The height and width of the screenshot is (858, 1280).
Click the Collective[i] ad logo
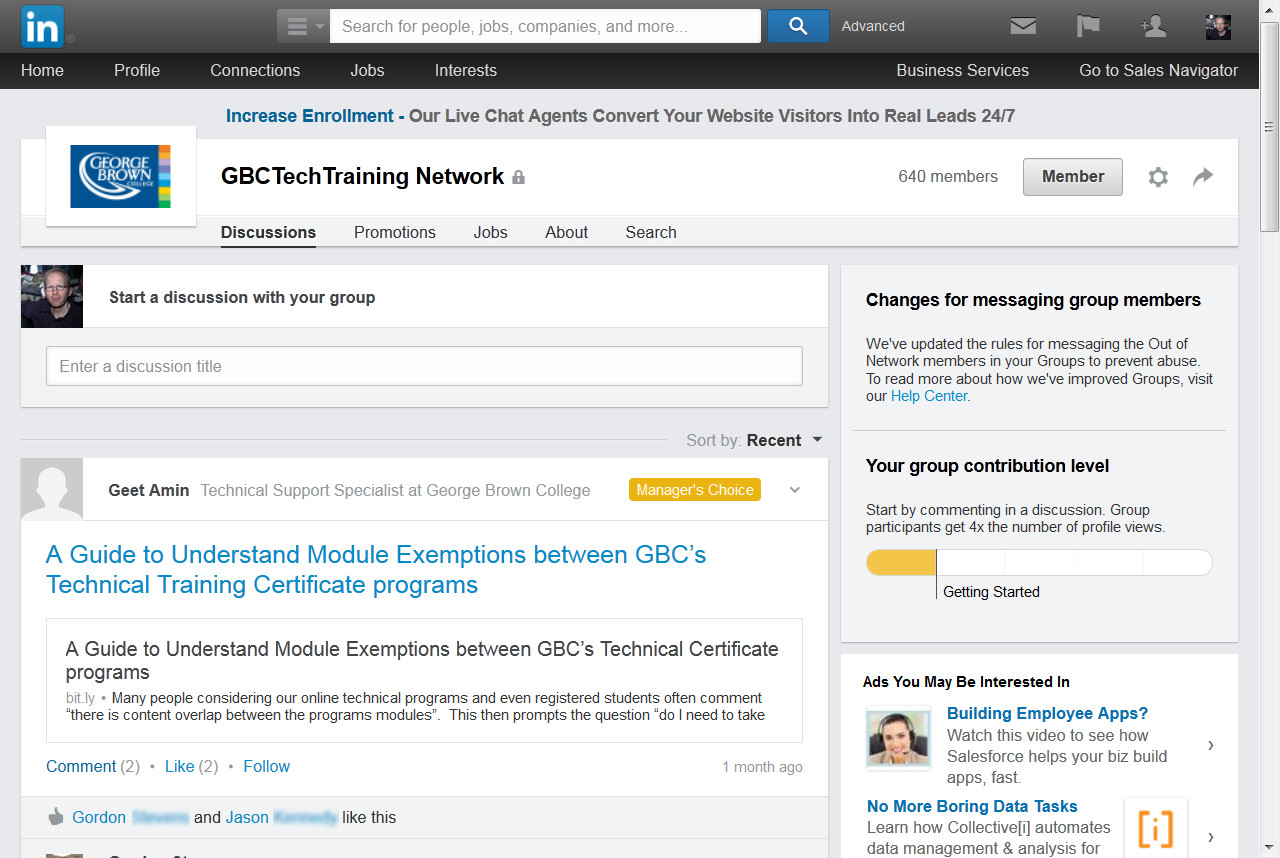1156,827
